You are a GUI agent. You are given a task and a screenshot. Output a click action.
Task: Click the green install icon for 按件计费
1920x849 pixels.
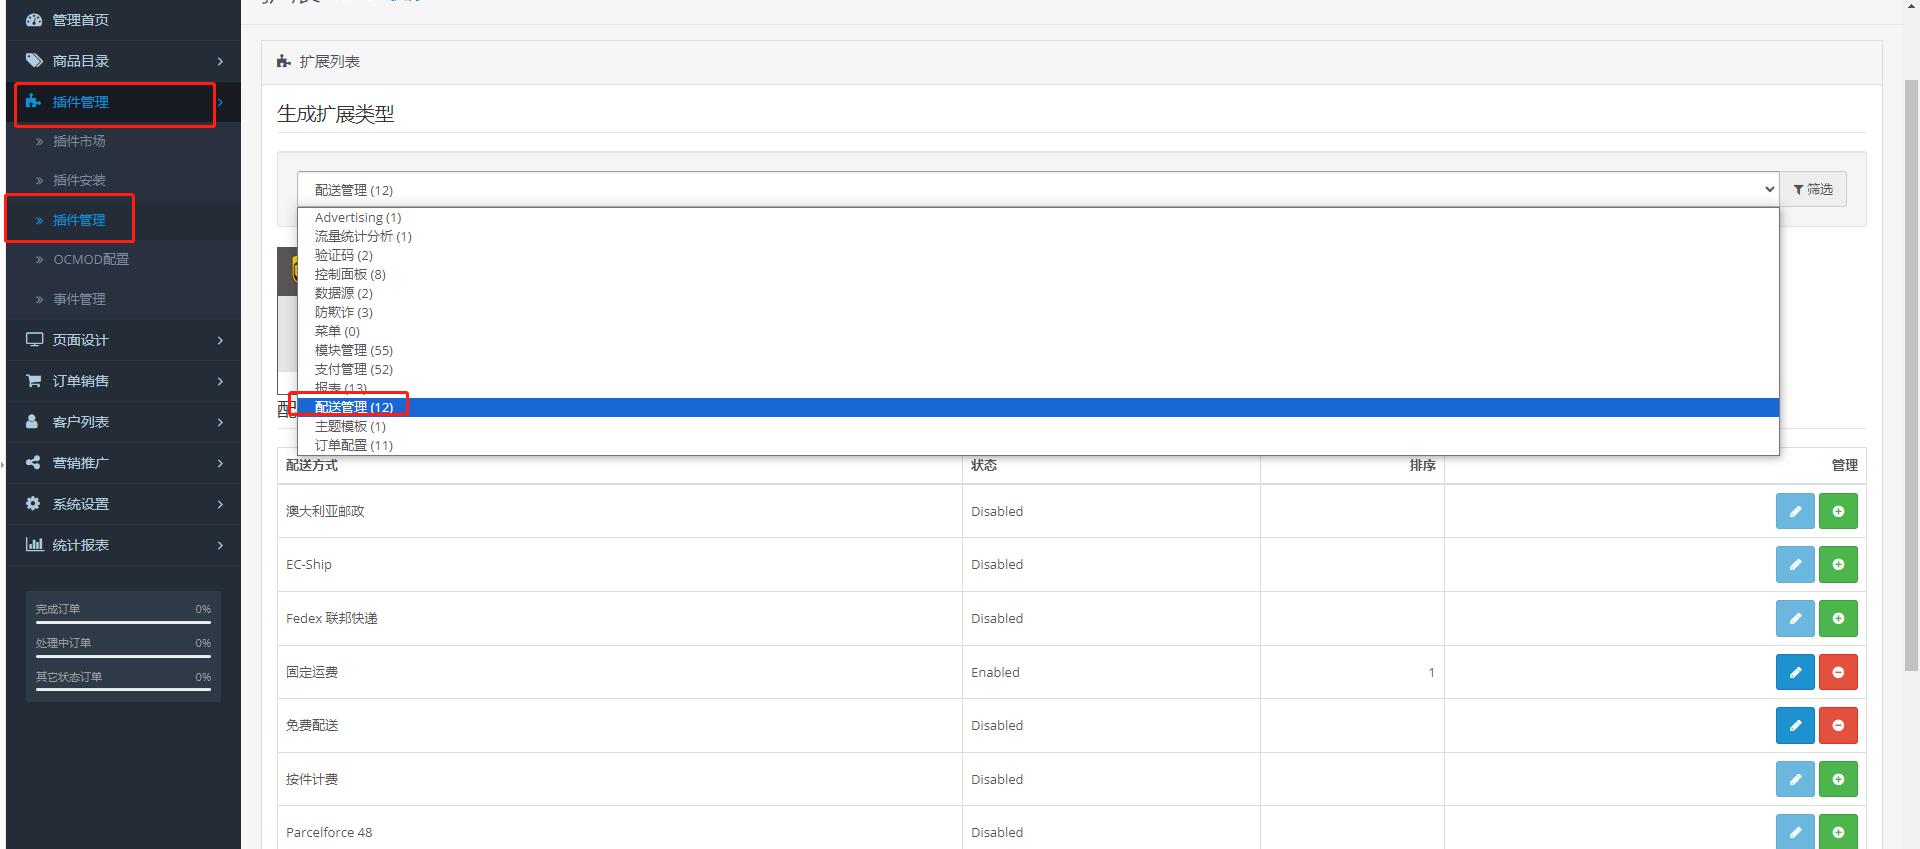coord(1838,779)
